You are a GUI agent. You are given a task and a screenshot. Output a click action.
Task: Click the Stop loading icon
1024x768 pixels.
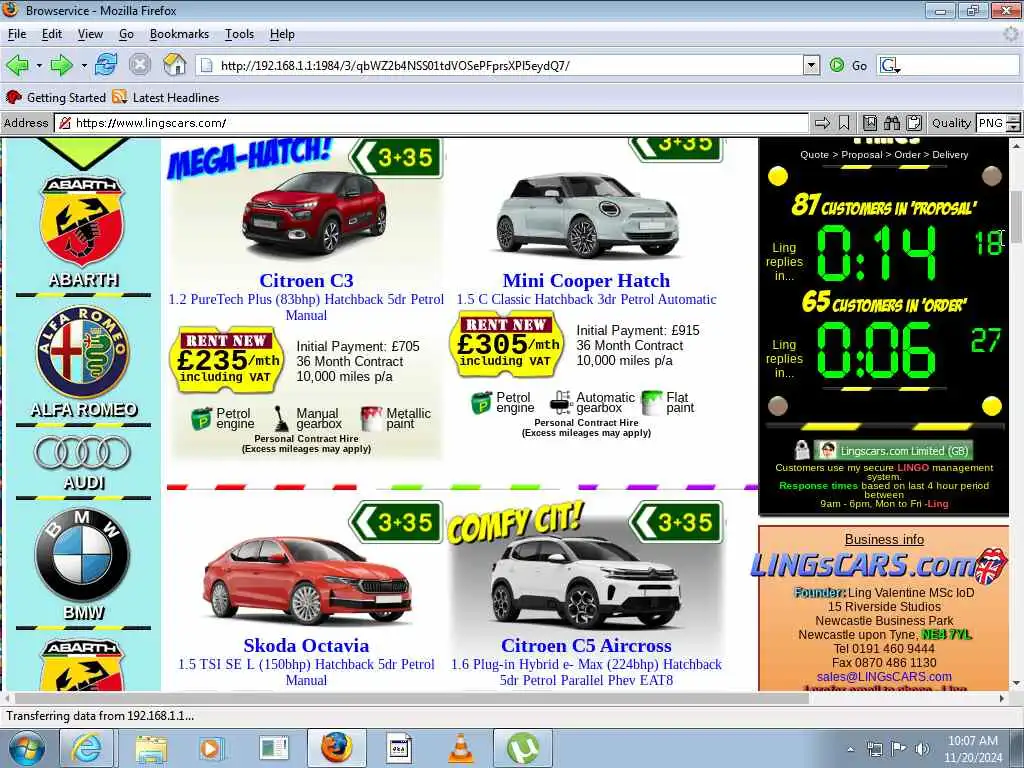click(x=140, y=65)
